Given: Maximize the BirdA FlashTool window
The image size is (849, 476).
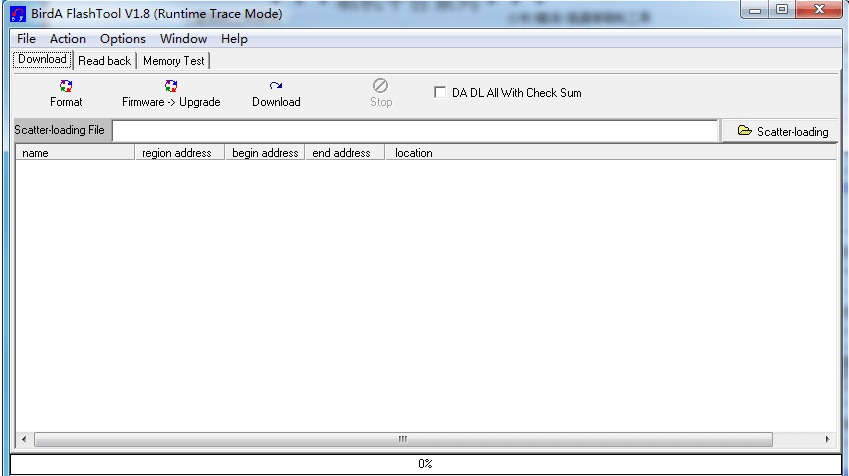Looking at the screenshot, I should (x=782, y=10).
